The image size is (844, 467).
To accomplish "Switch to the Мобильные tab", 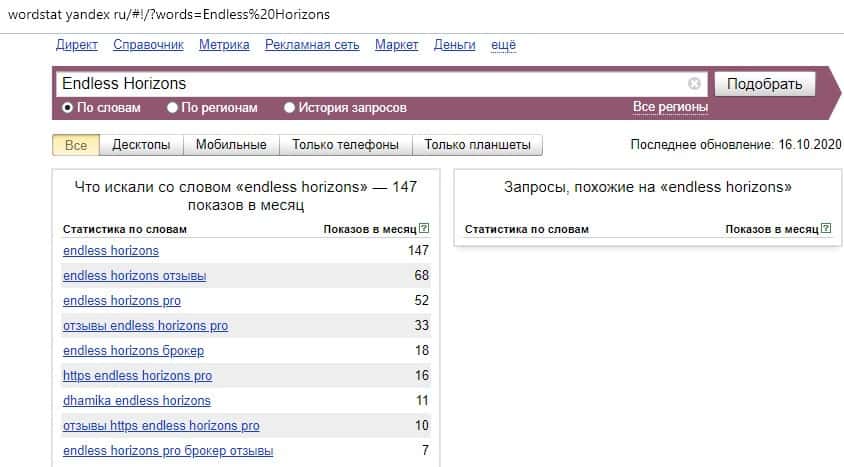I will pos(231,145).
